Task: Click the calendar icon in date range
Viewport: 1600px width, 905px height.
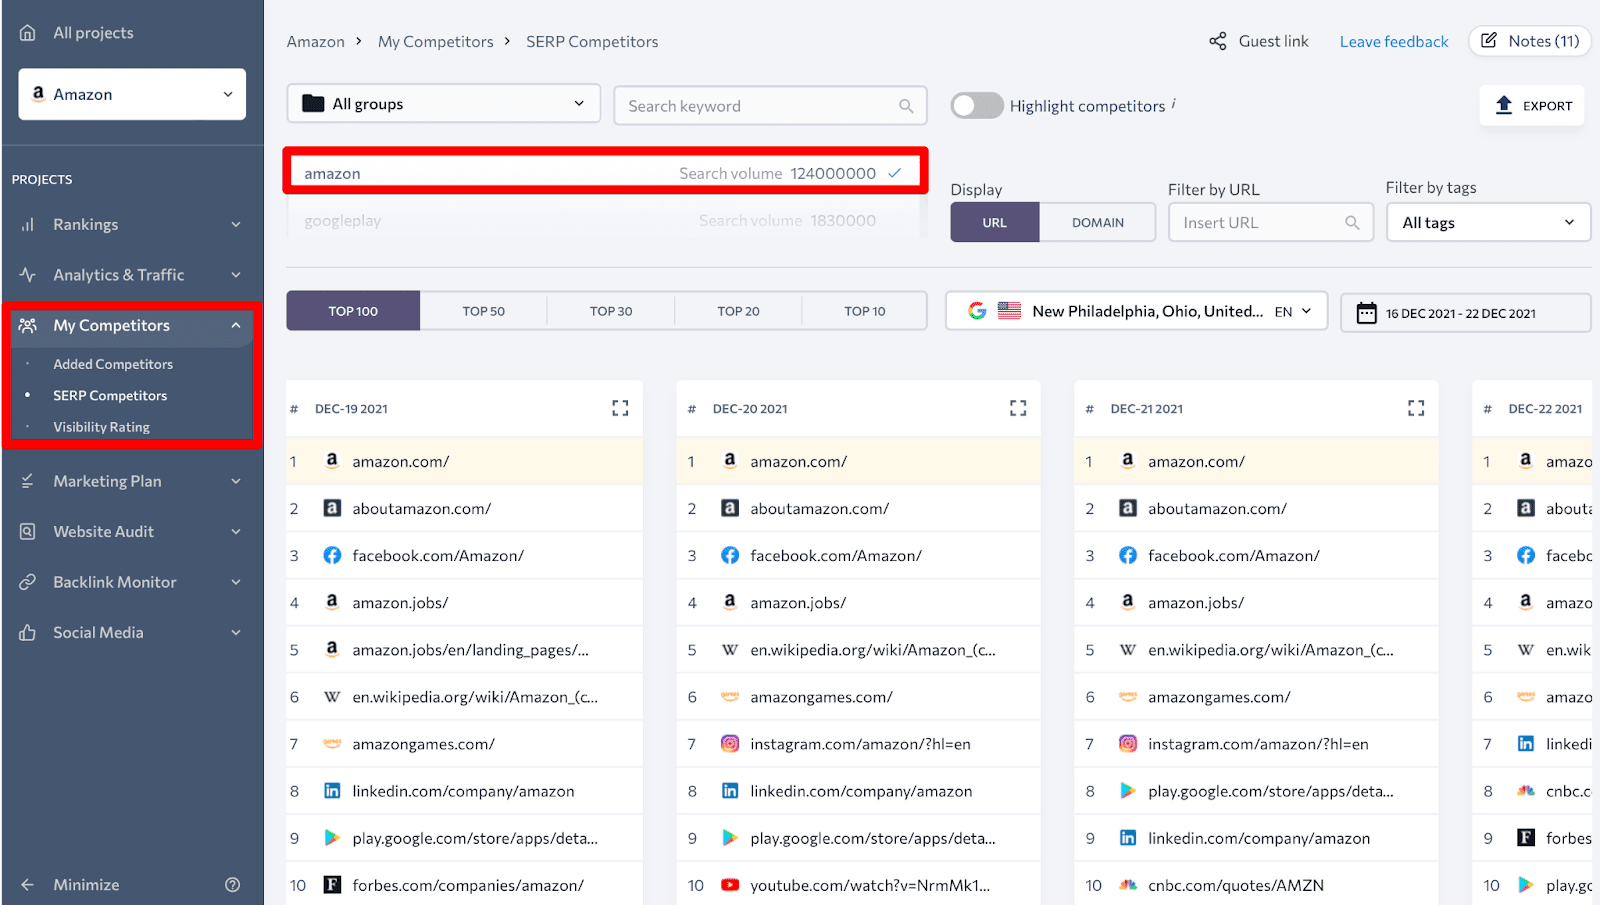Action: (x=1366, y=313)
